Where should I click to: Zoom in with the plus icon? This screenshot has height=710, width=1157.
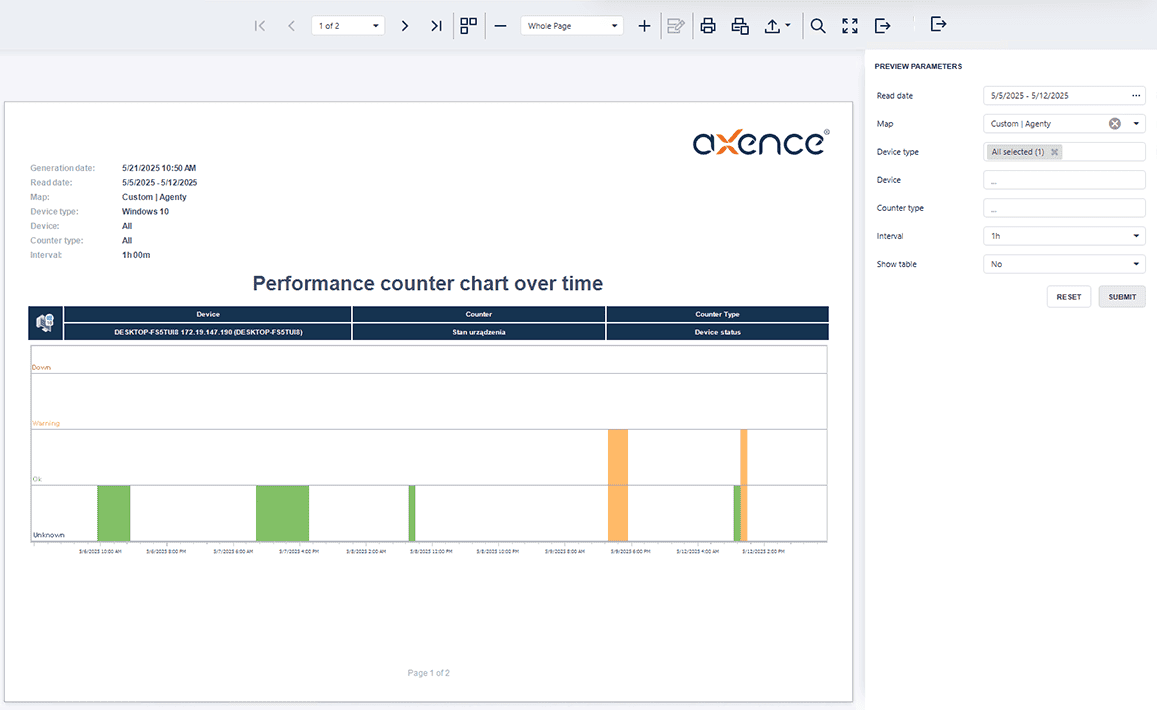pos(644,26)
